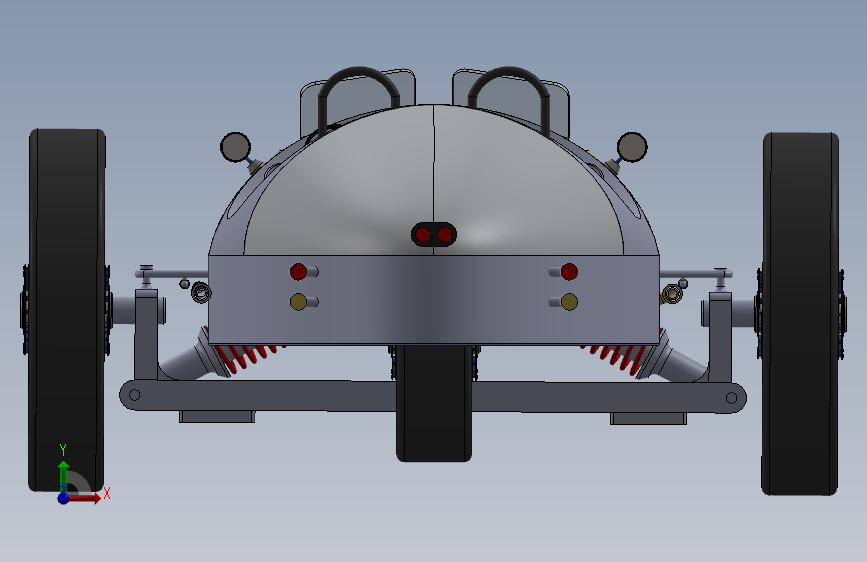Select the center rear wheel under the body
This screenshot has height=562, width=867.
point(434,403)
